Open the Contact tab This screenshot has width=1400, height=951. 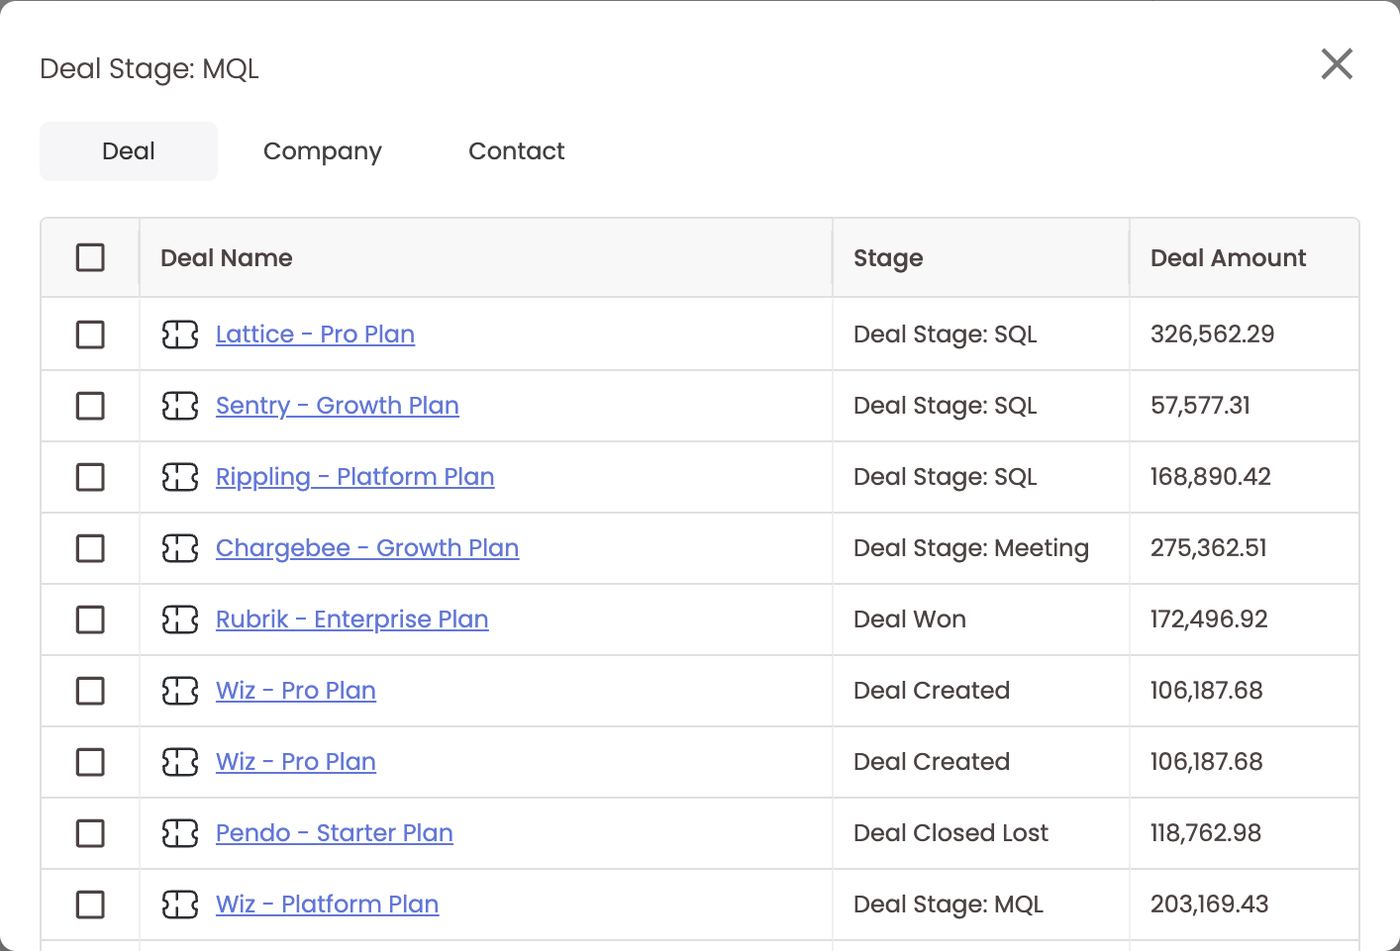[516, 151]
